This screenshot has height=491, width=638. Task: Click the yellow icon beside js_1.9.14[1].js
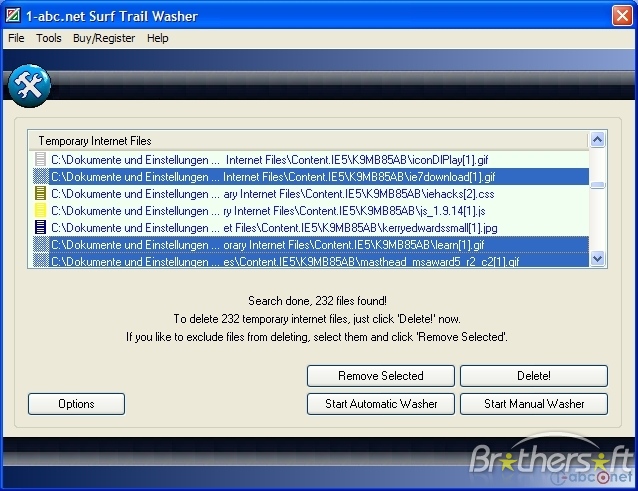(40, 211)
